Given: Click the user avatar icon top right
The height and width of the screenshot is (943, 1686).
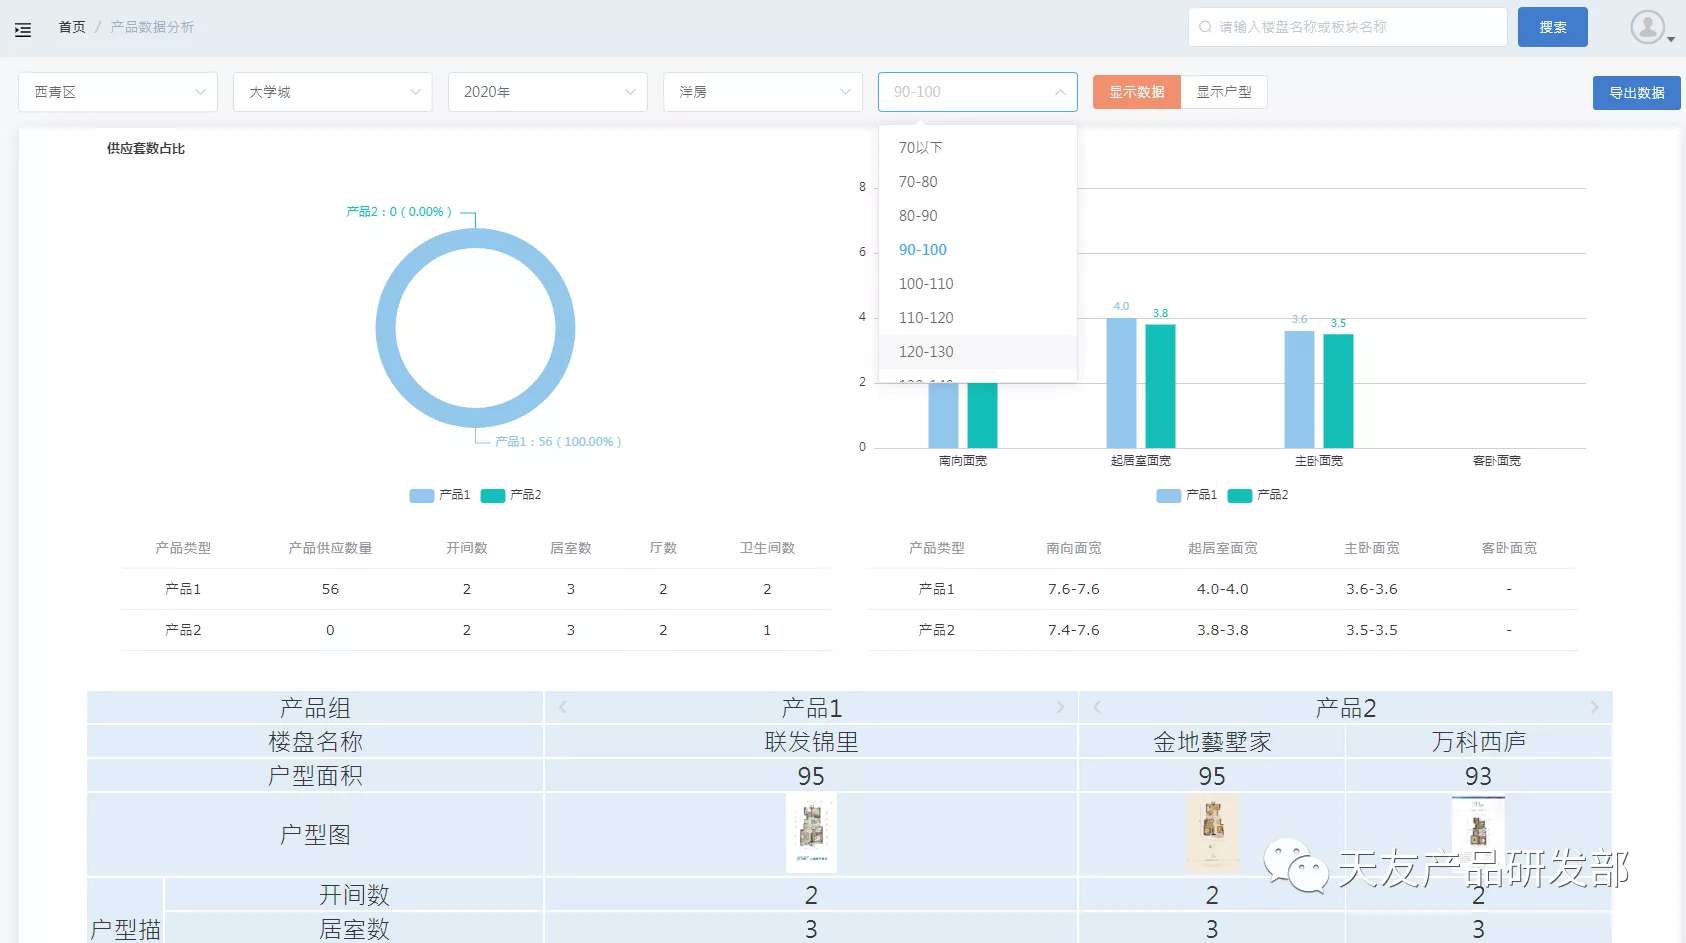Looking at the screenshot, I should pyautogui.click(x=1648, y=27).
